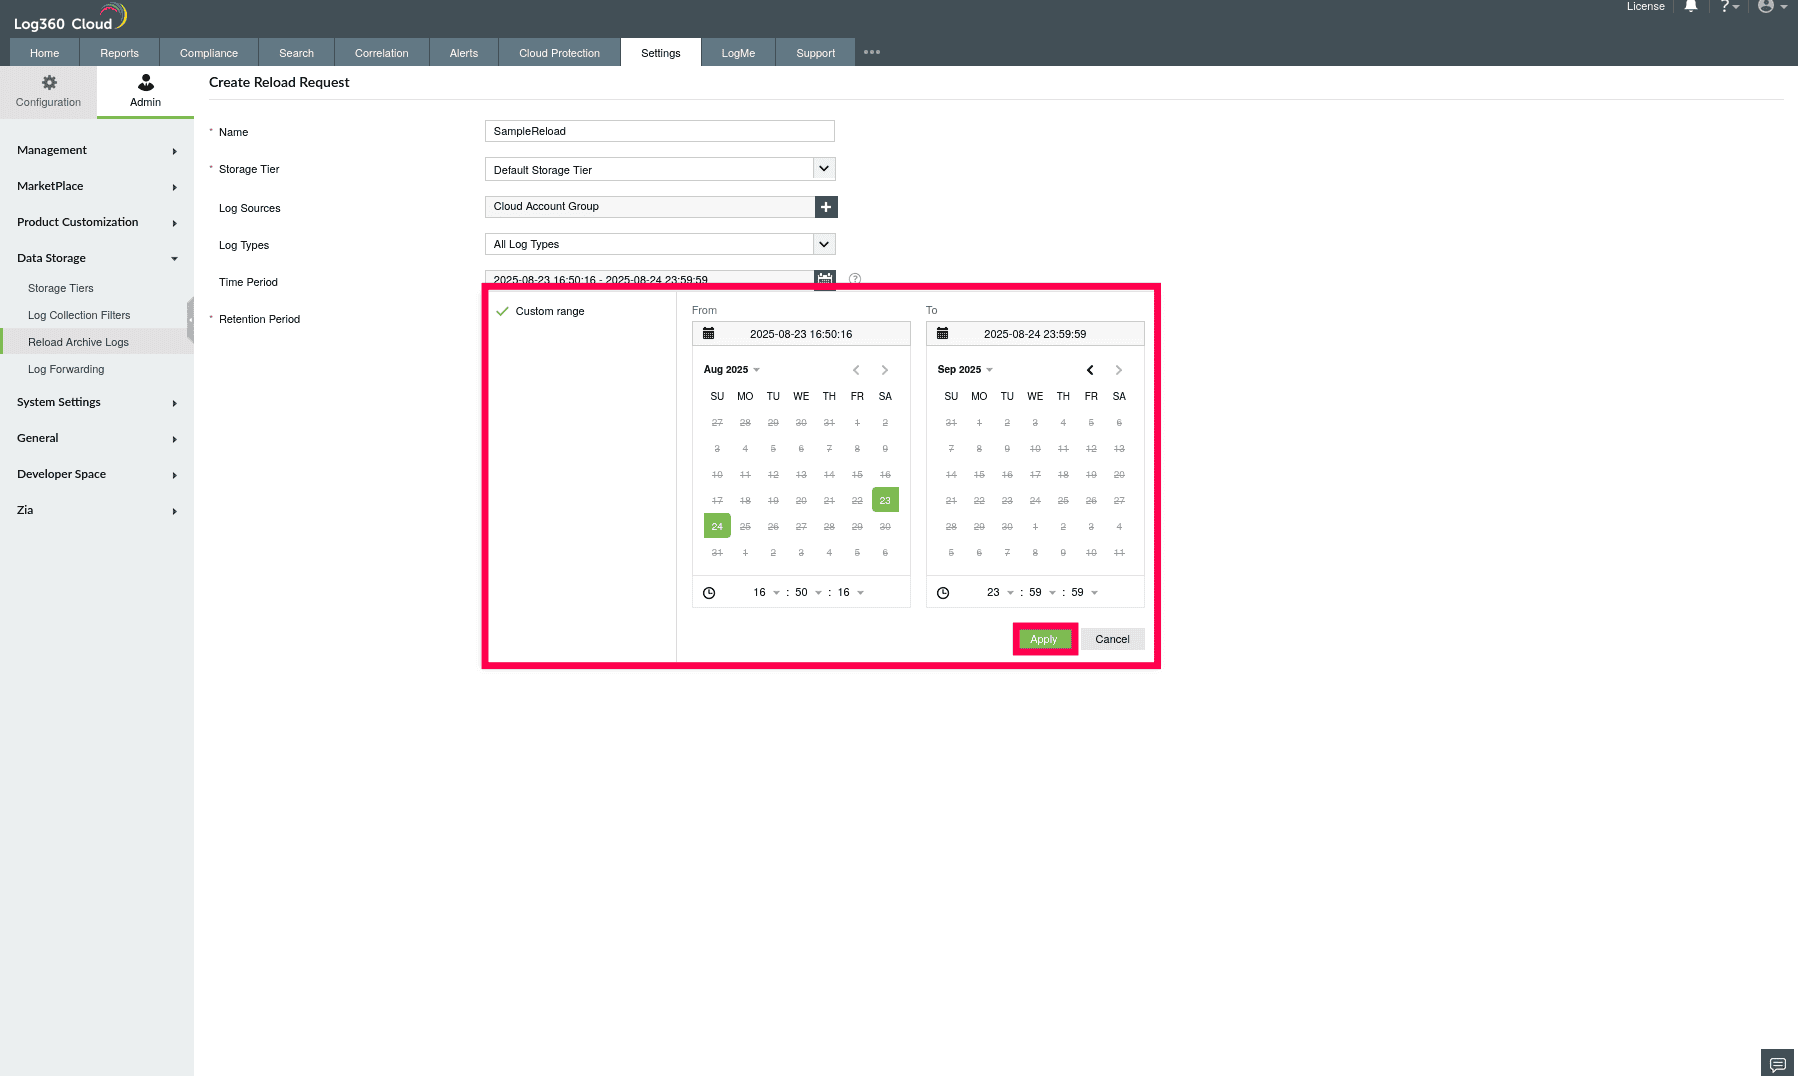The height and width of the screenshot is (1076, 1798).
Task: Collapse the sidebar using the handle
Action: 190,320
